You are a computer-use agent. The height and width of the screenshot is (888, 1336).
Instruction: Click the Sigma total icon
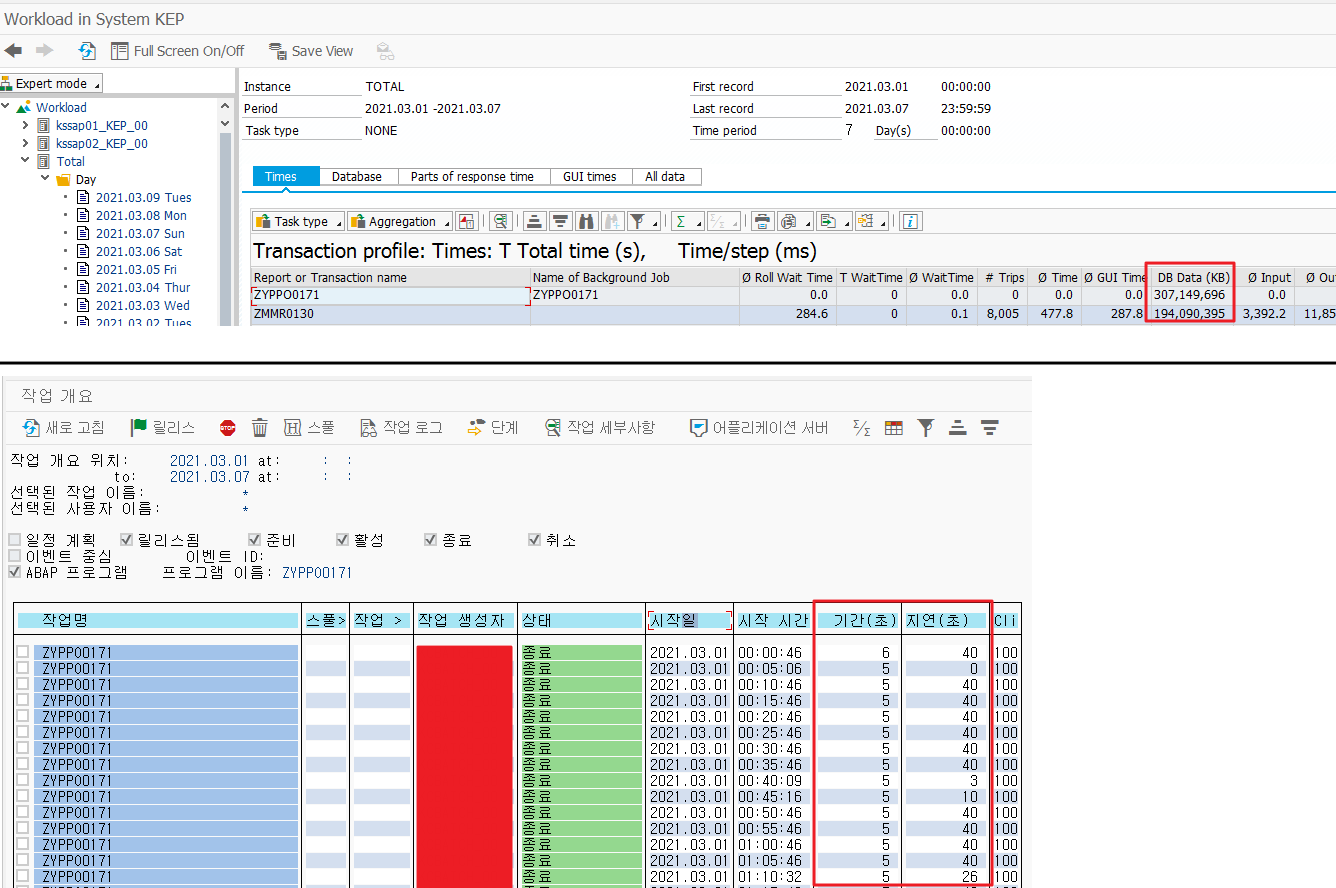tap(680, 221)
